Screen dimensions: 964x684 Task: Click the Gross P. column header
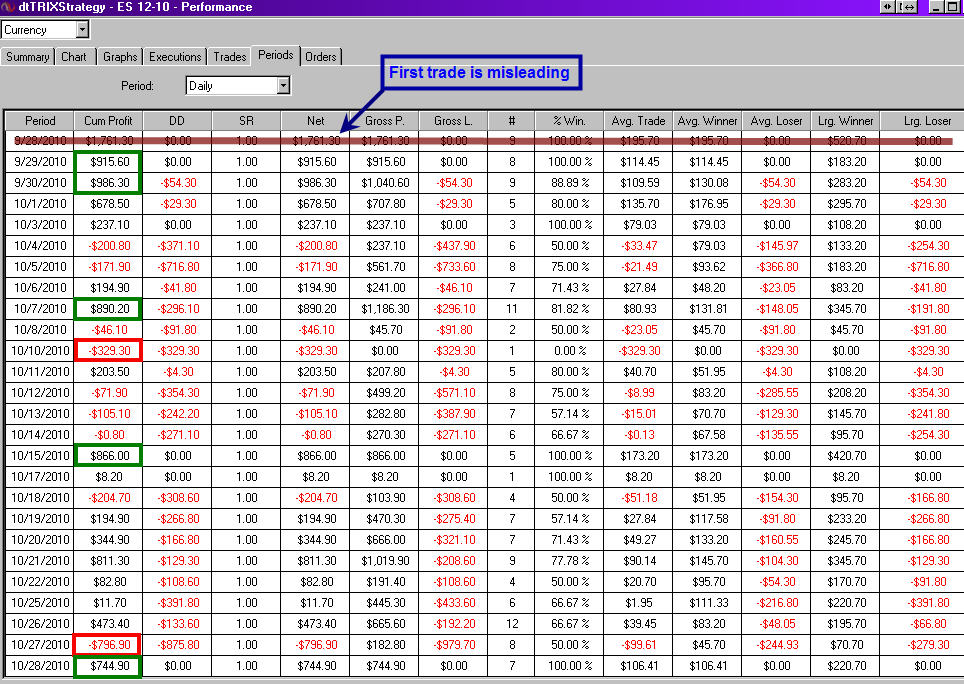point(384,120)
